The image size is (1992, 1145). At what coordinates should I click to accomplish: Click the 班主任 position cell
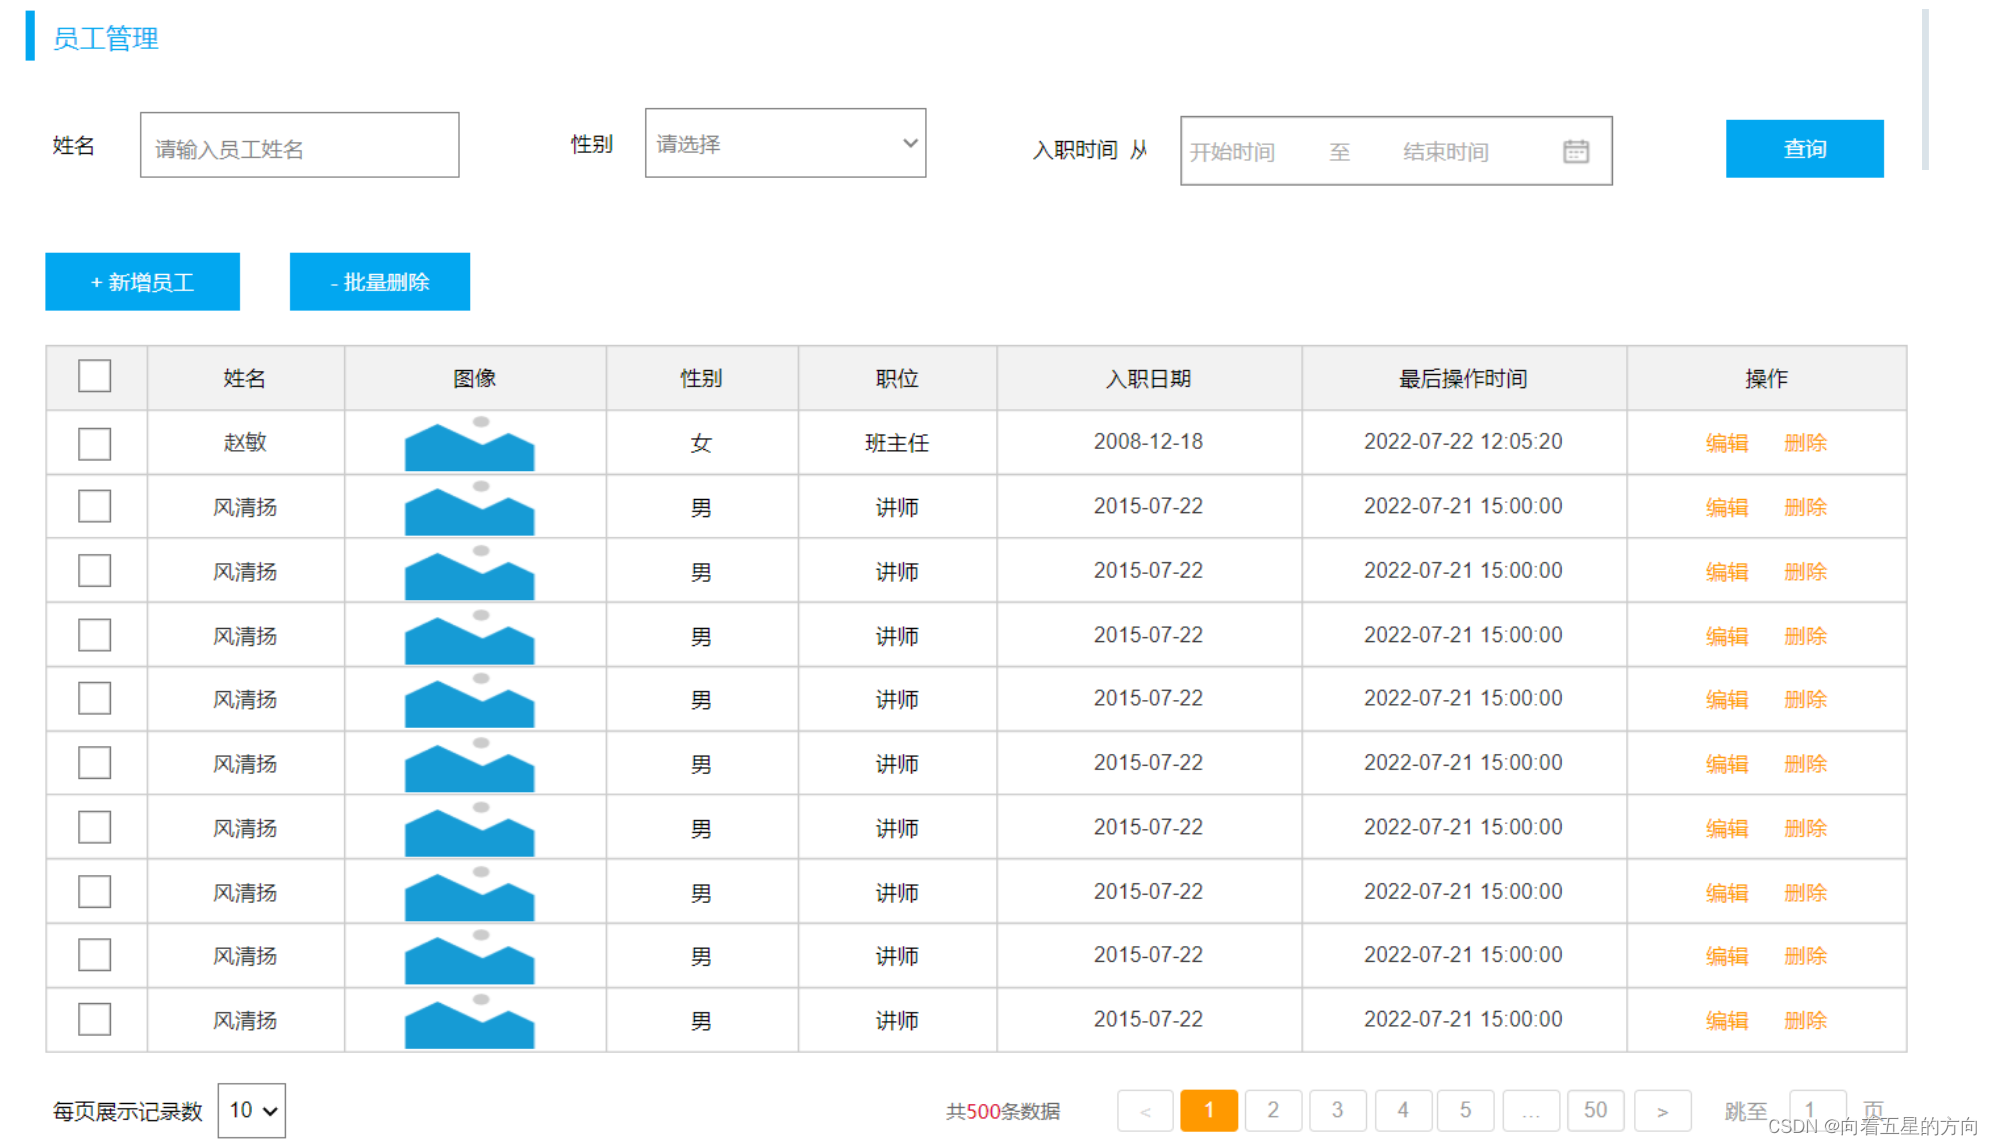point(897,443)
